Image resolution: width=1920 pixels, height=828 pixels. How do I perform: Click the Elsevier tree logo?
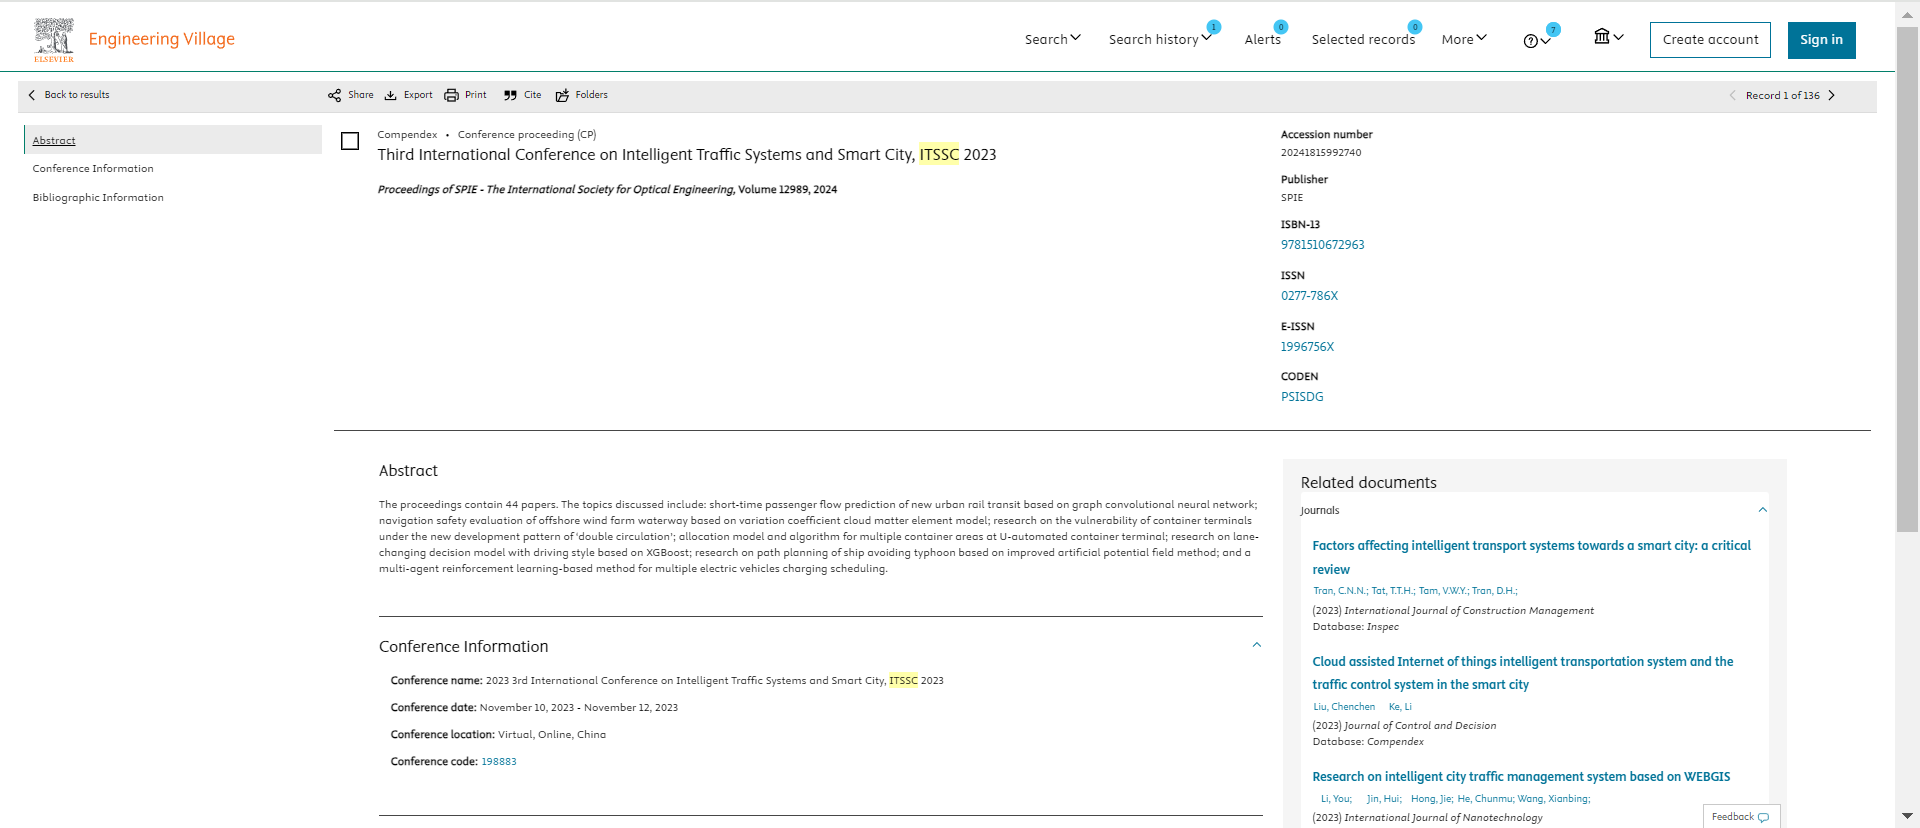pyautogui.click(x=54, y=40)
